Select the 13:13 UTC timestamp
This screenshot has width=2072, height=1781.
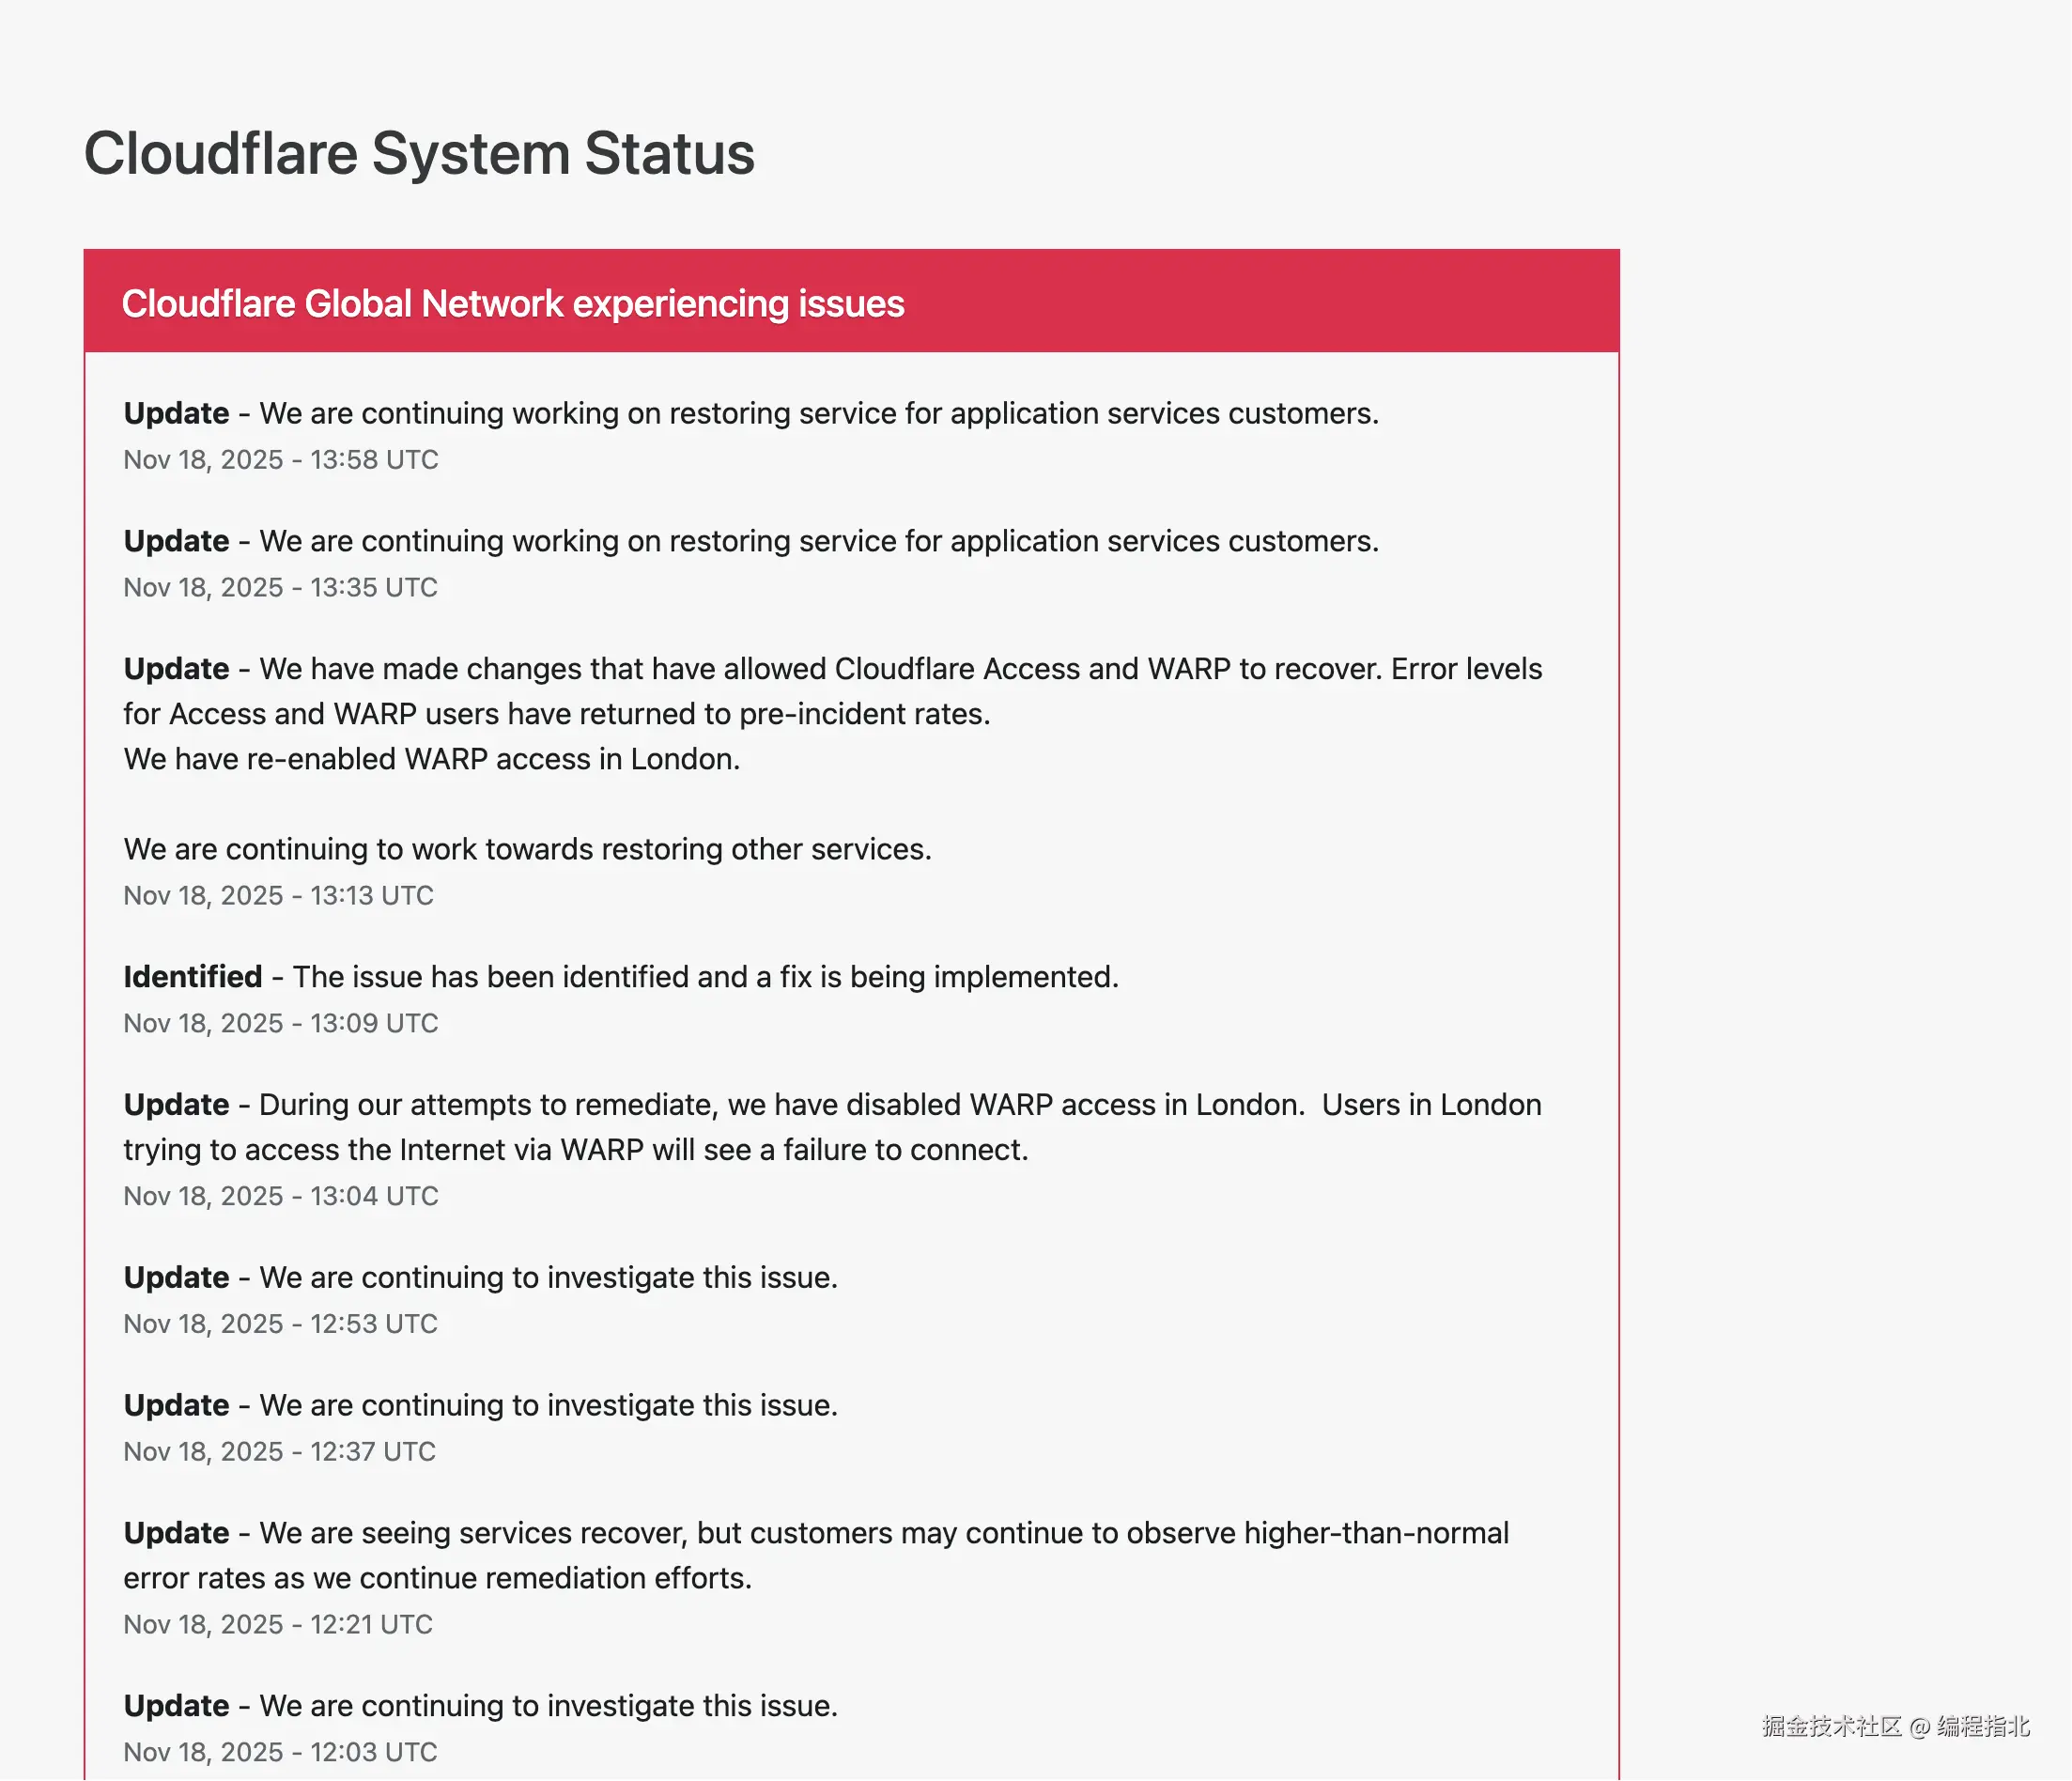pos(278,896)
